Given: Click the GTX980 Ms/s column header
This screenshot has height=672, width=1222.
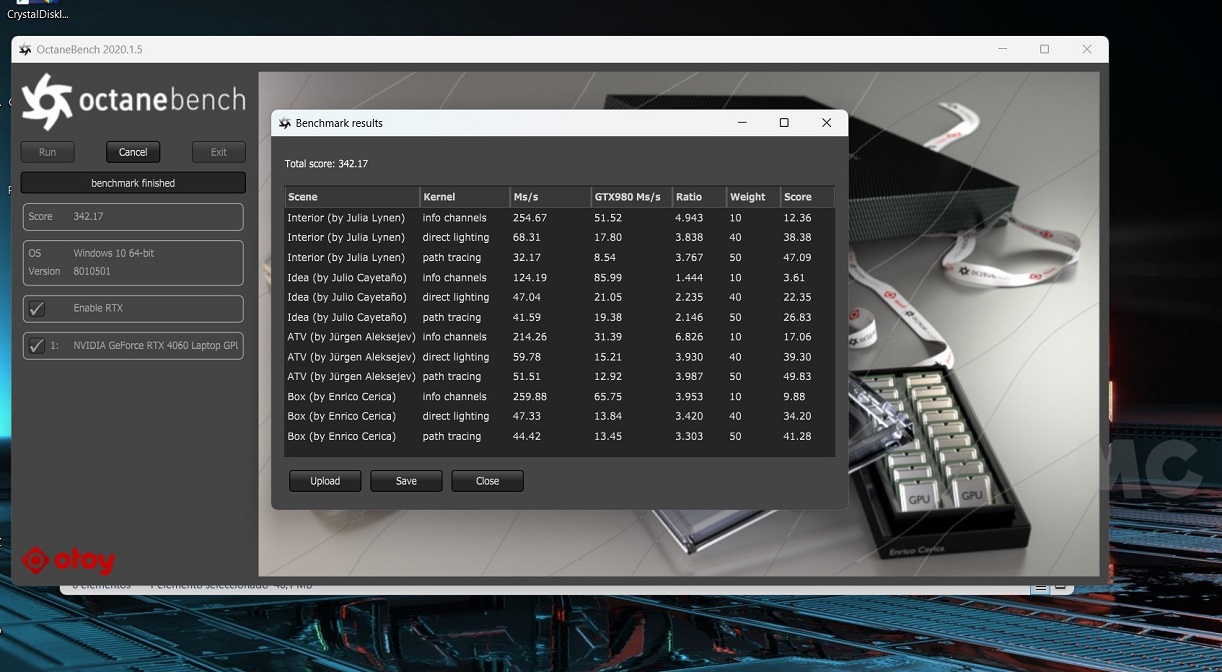Looking at the screenshot, I should [629, 197].
